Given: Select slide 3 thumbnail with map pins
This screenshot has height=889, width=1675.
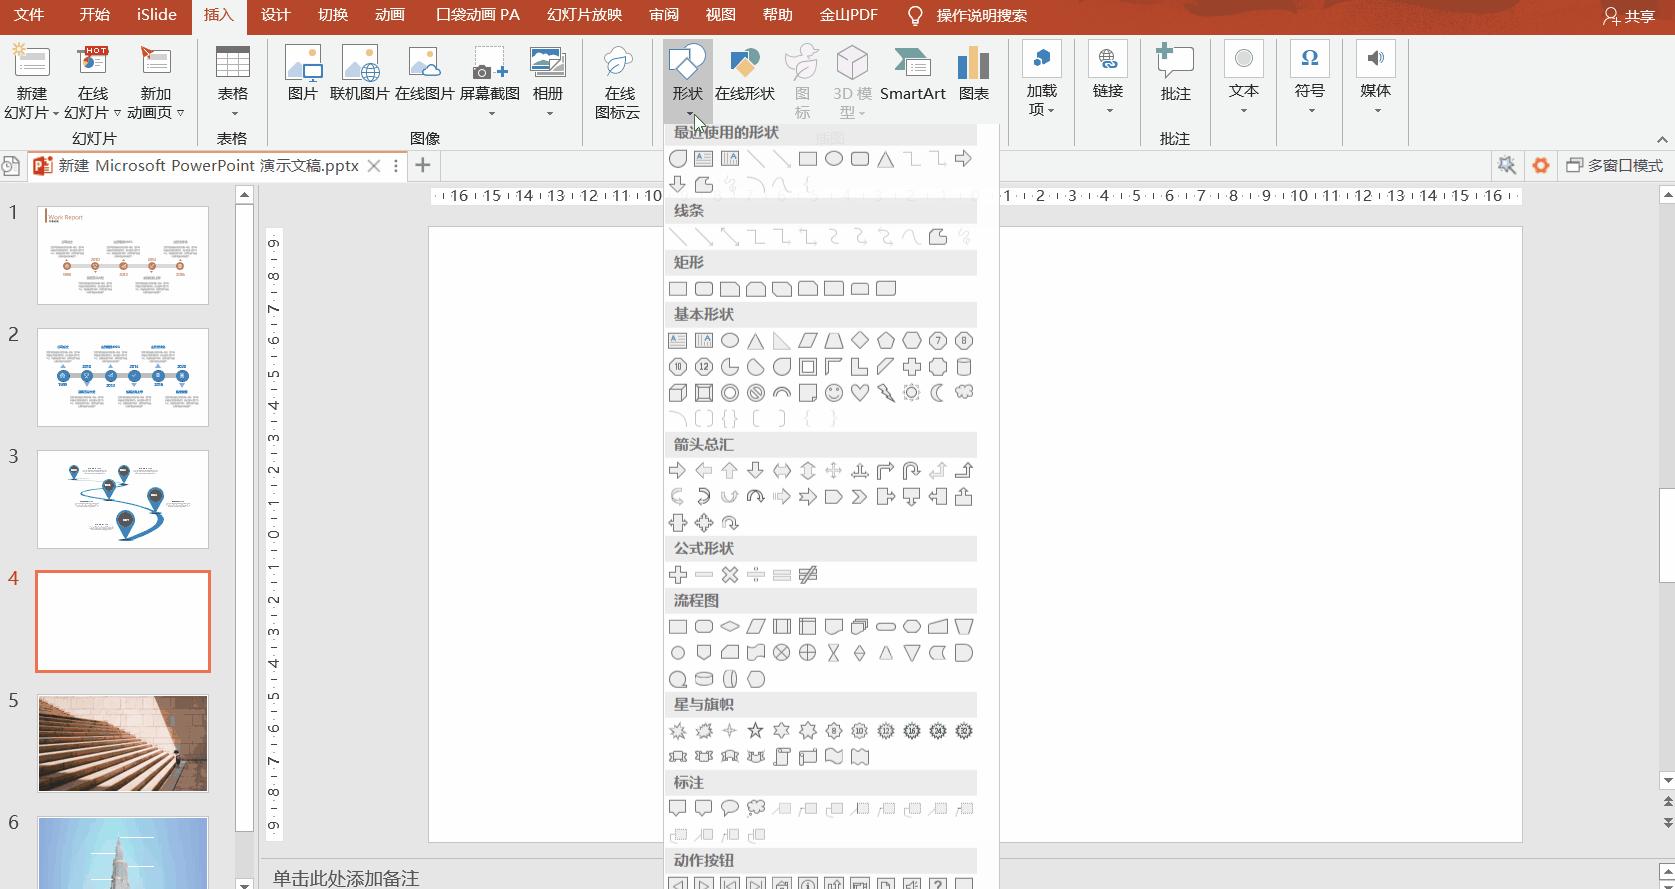Looking at the screenshot, I should [x=123, y=499].
